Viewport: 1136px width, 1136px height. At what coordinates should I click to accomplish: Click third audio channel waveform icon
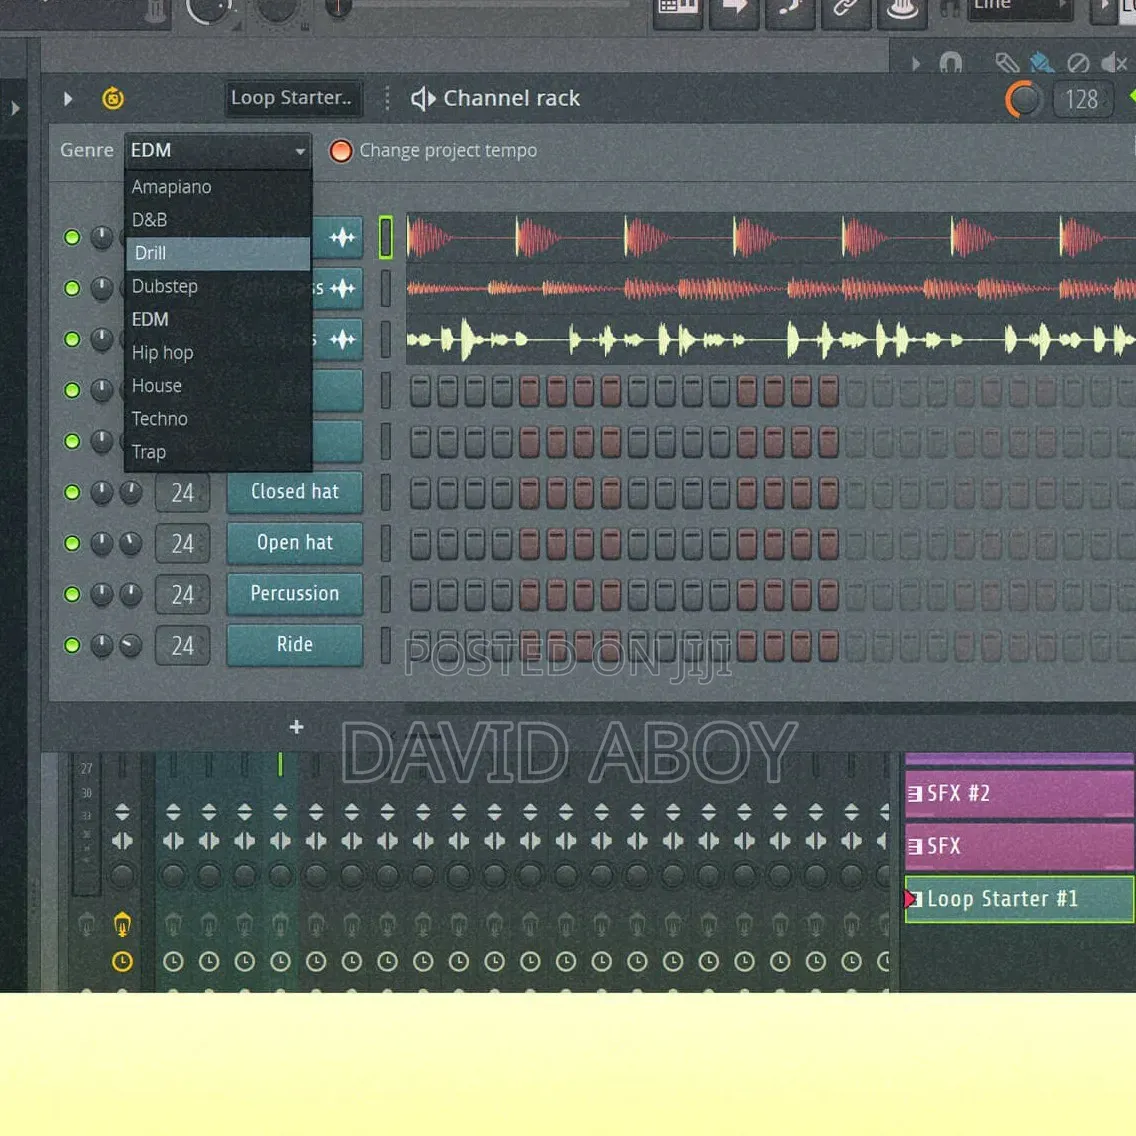[x=342, y=339]
